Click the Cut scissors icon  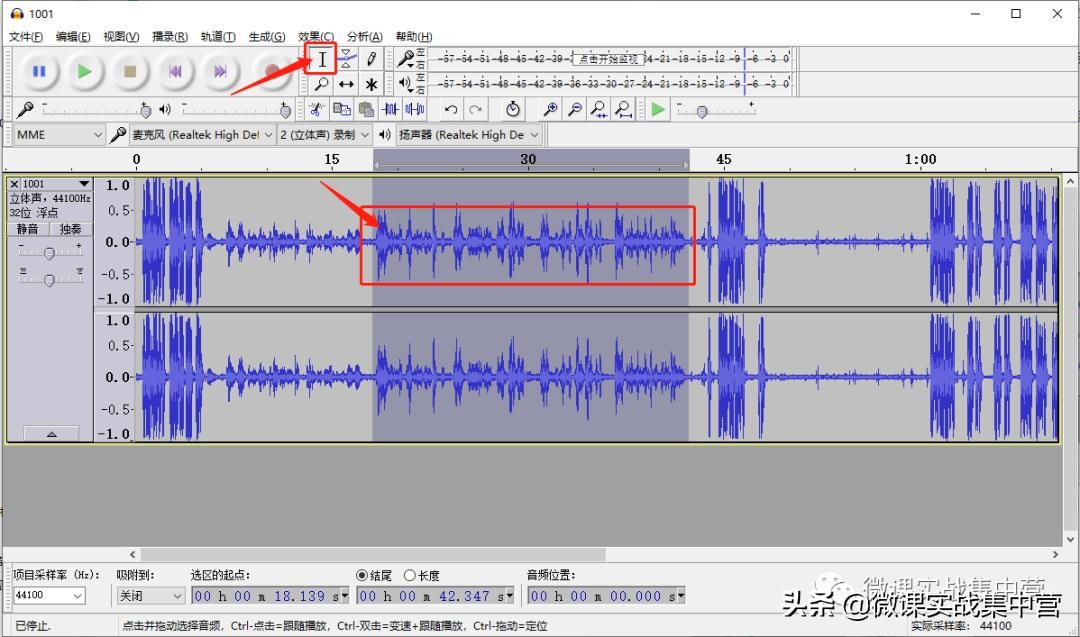pos(318,109)
